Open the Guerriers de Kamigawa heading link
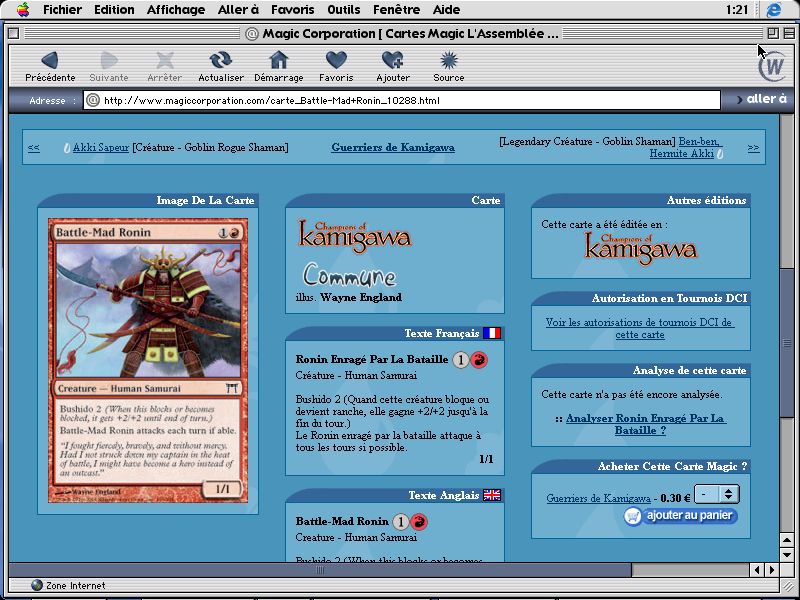The image size is (800, 600). (393, 147)
